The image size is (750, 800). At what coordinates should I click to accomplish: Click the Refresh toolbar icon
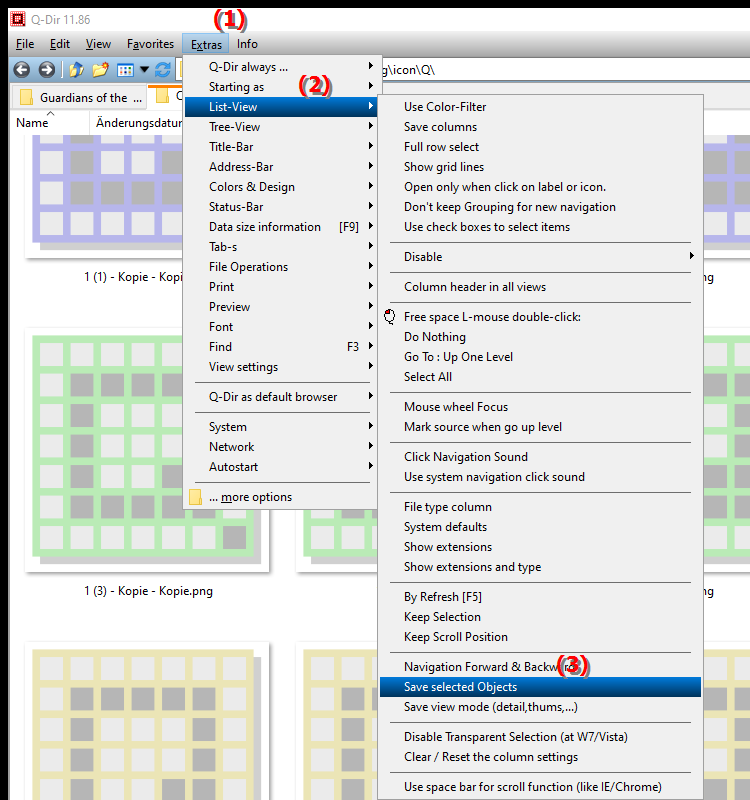click(163, 69)
